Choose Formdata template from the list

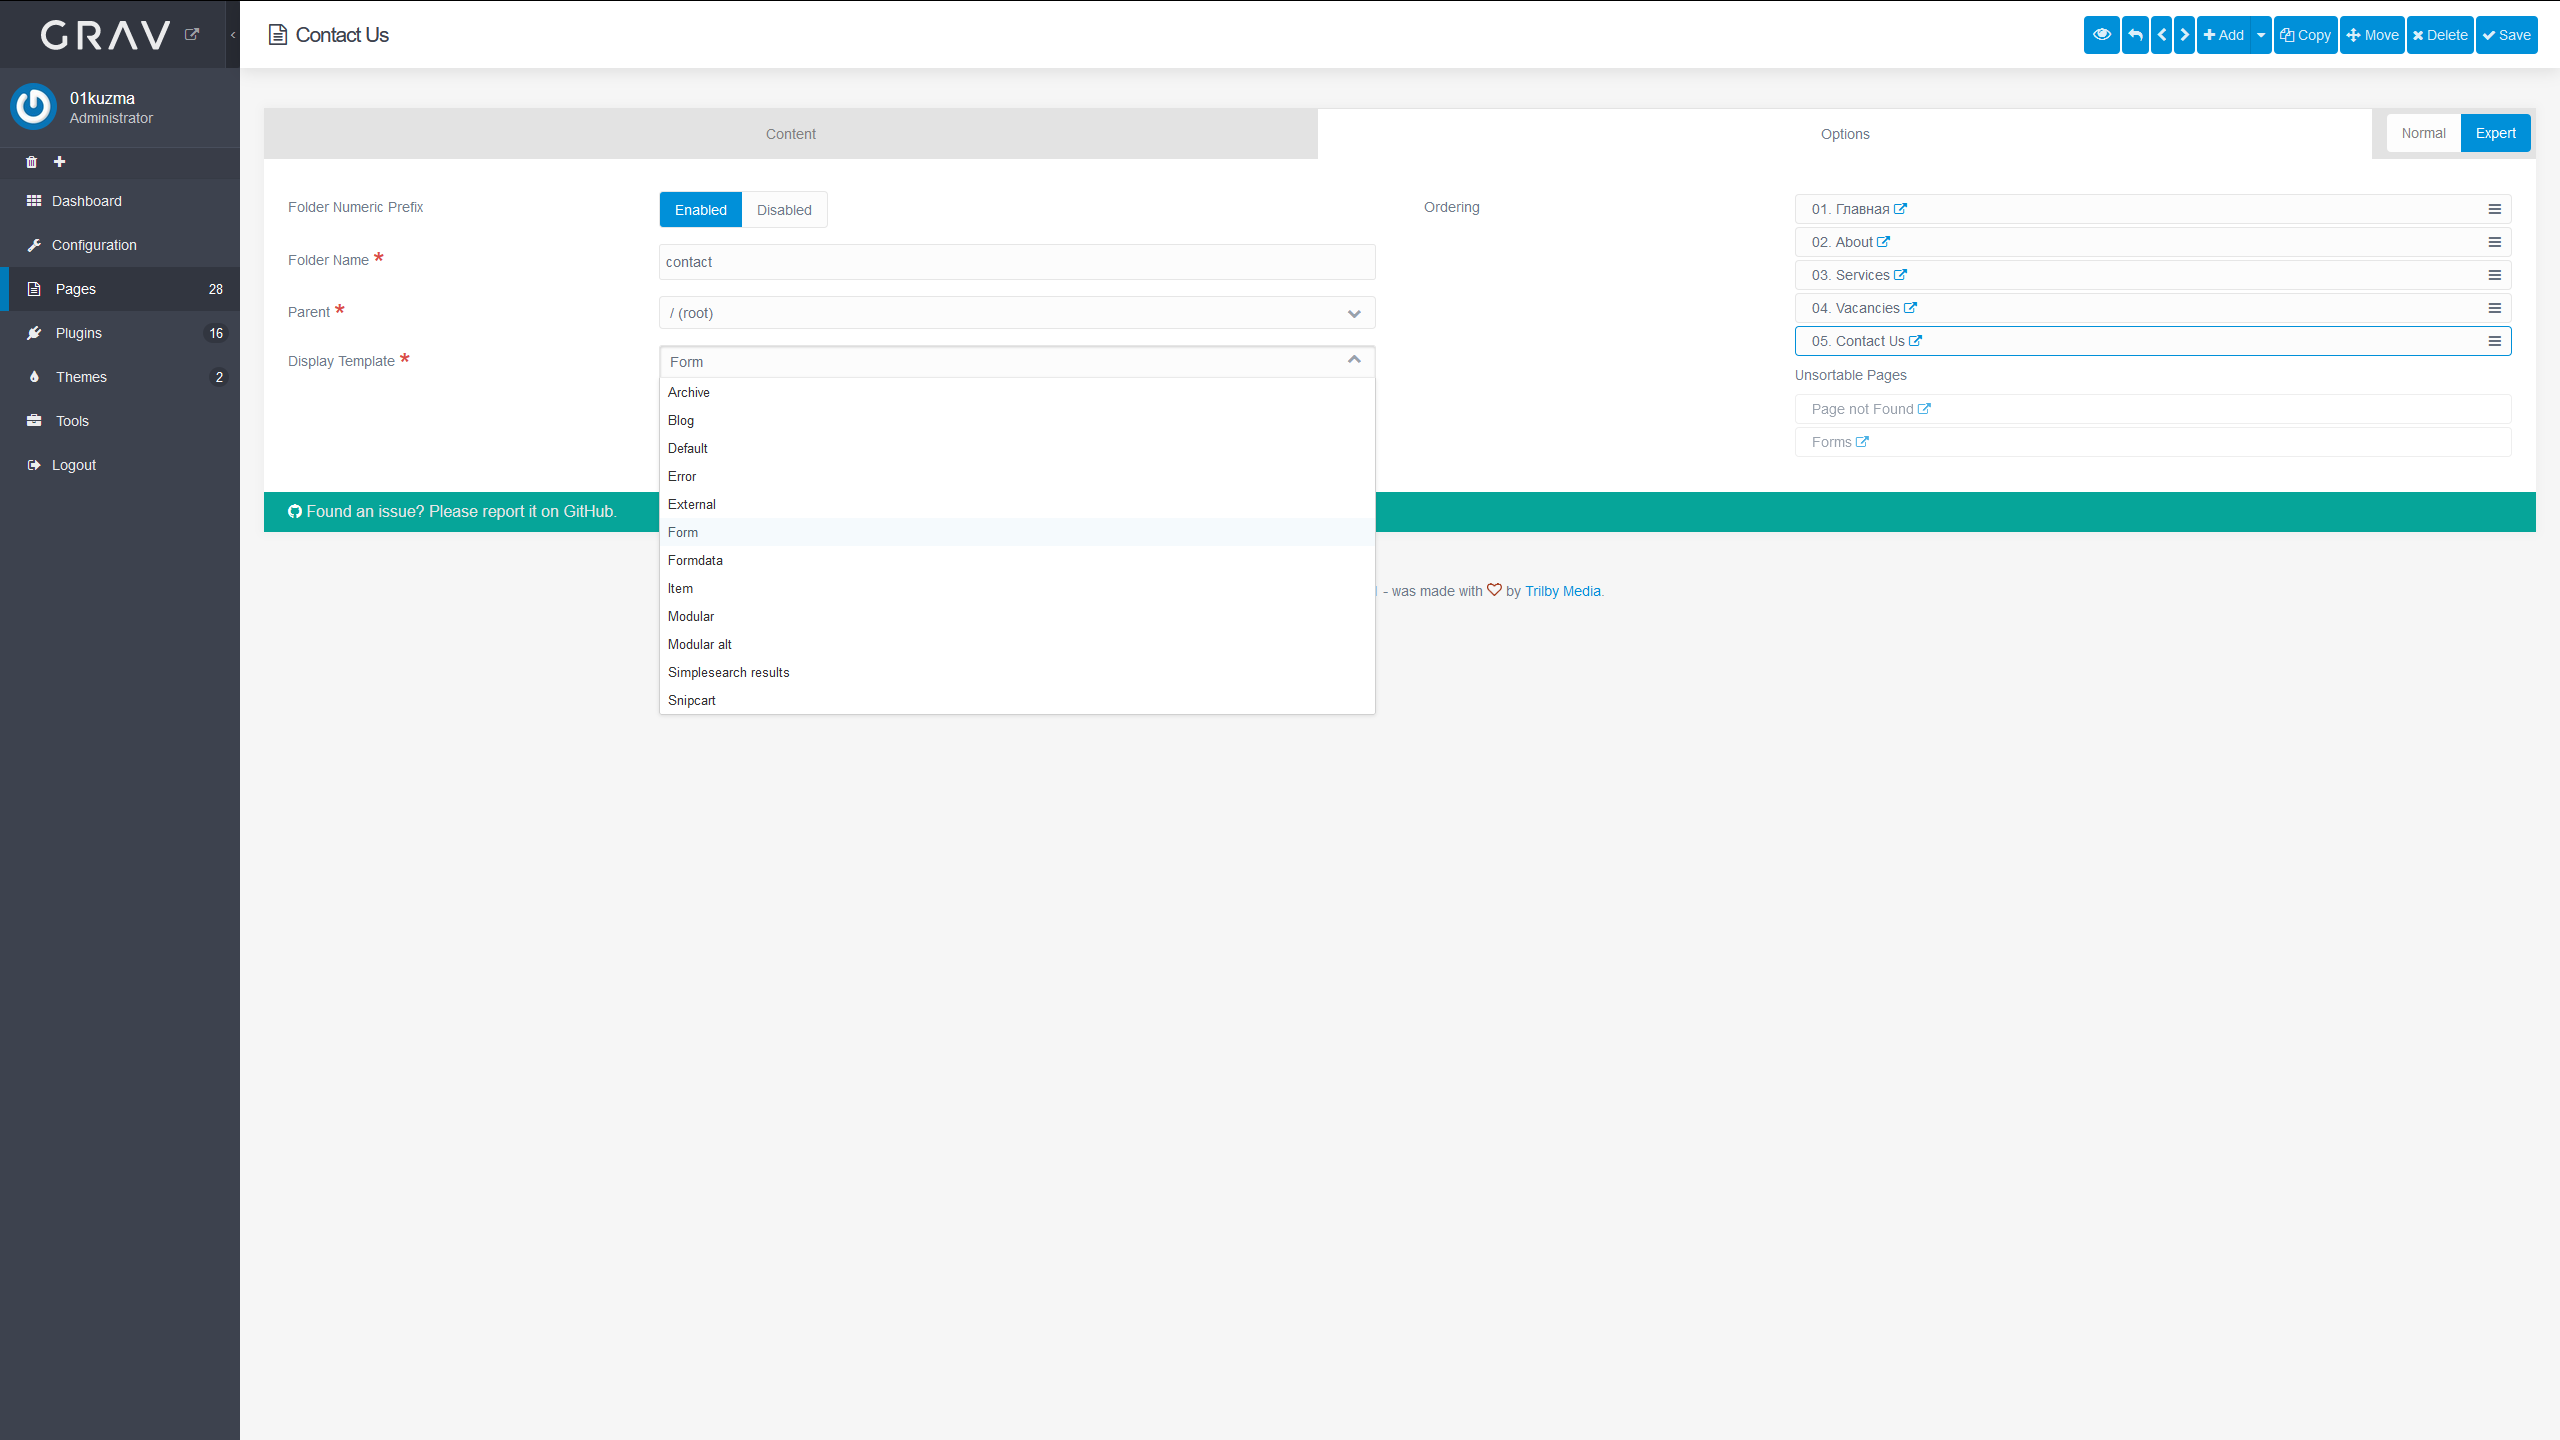pyautogui.click(x=1017, y=560)
